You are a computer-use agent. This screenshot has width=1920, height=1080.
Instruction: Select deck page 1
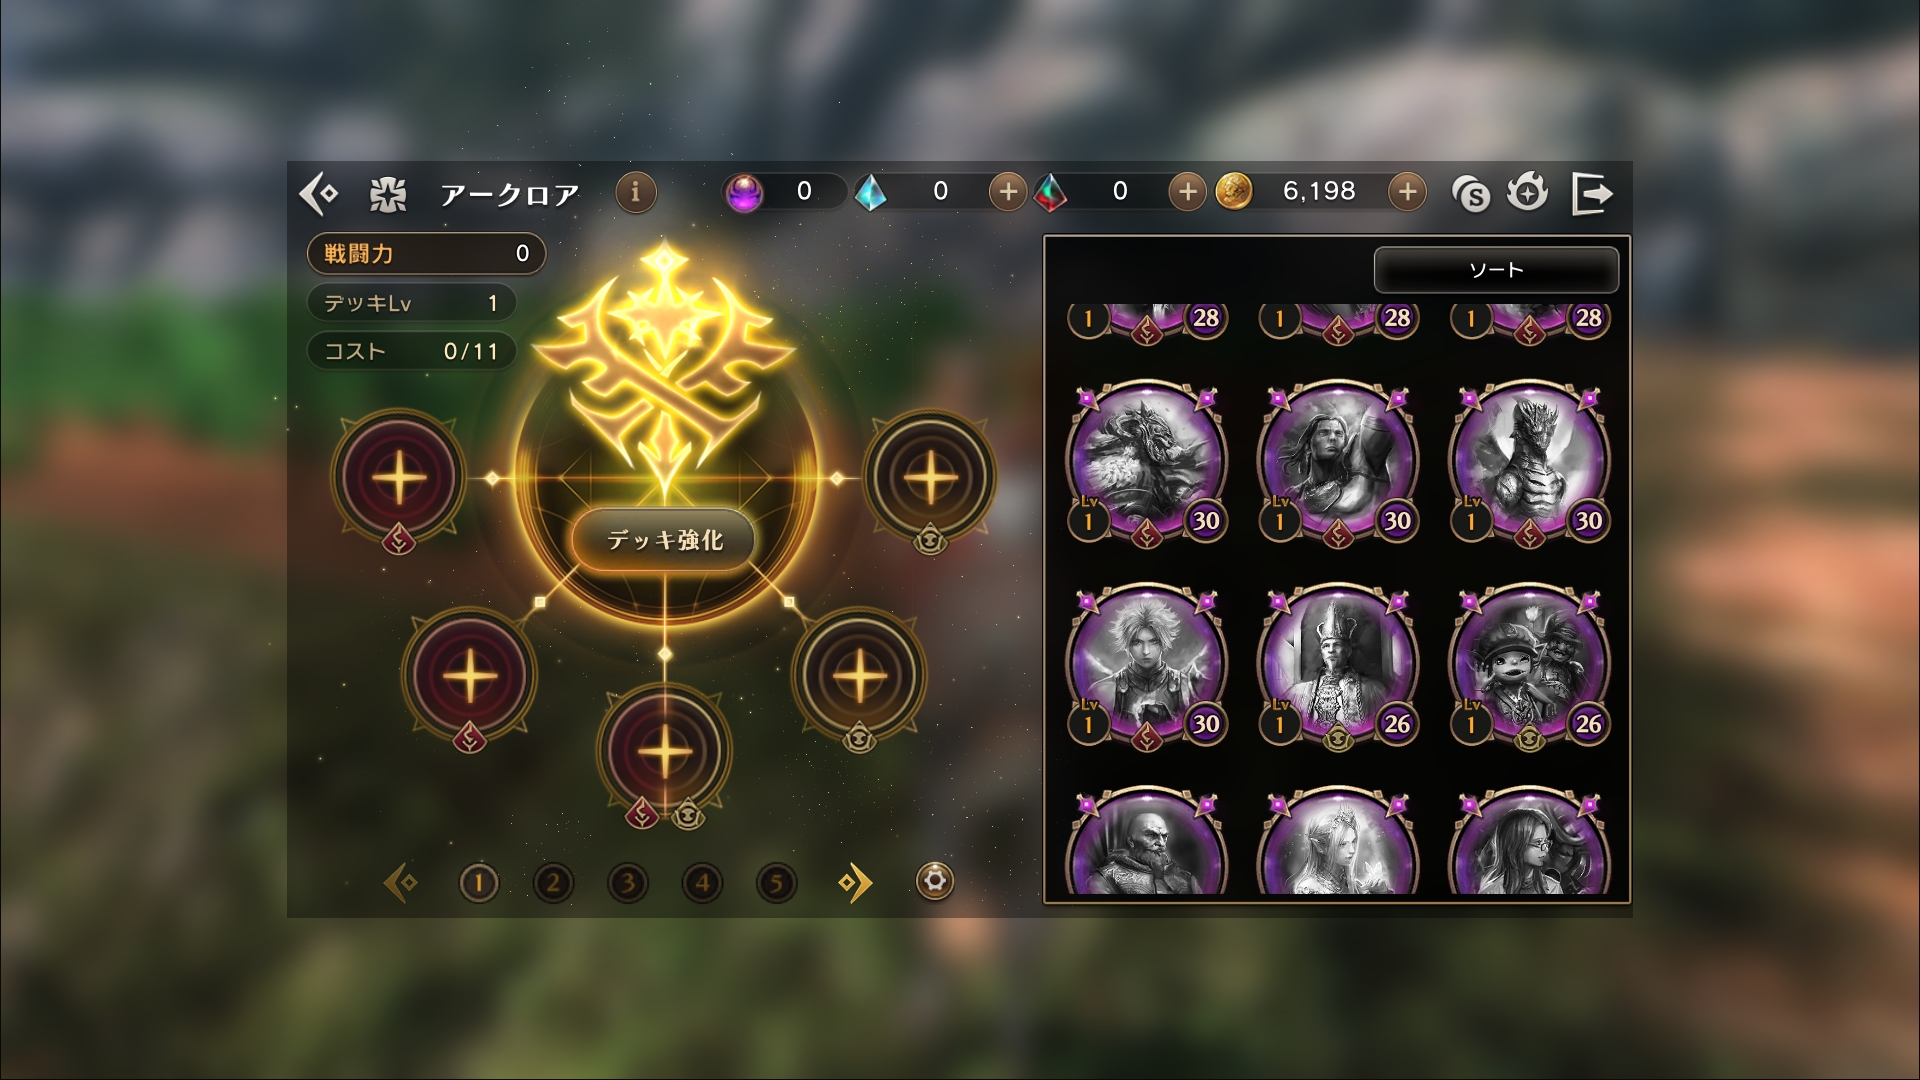coord(479,882)
